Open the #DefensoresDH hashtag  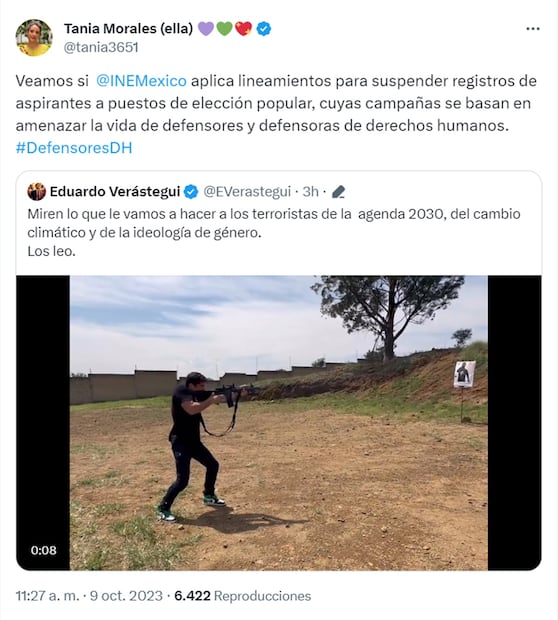pos(74,148)
